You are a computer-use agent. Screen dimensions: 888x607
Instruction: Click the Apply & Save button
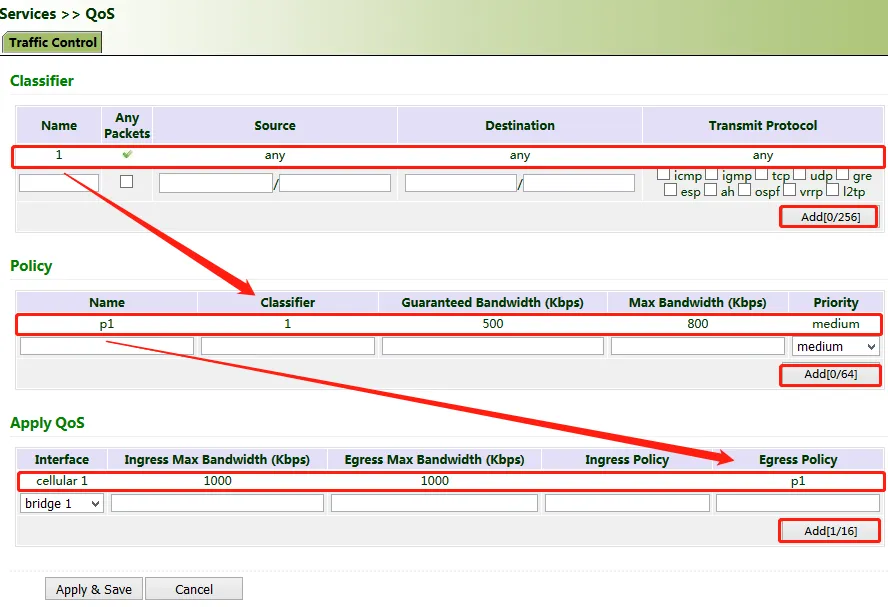94,589
